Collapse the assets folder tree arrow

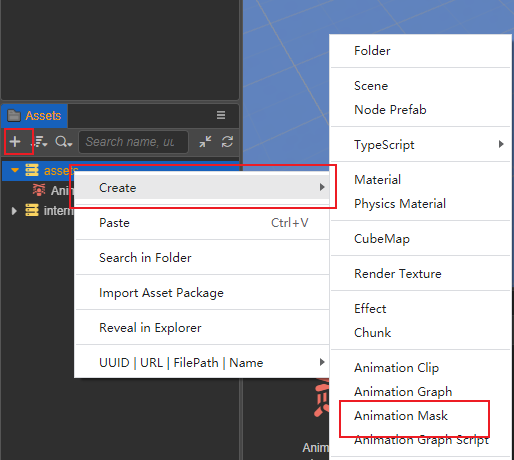click(x=15, y=170)
